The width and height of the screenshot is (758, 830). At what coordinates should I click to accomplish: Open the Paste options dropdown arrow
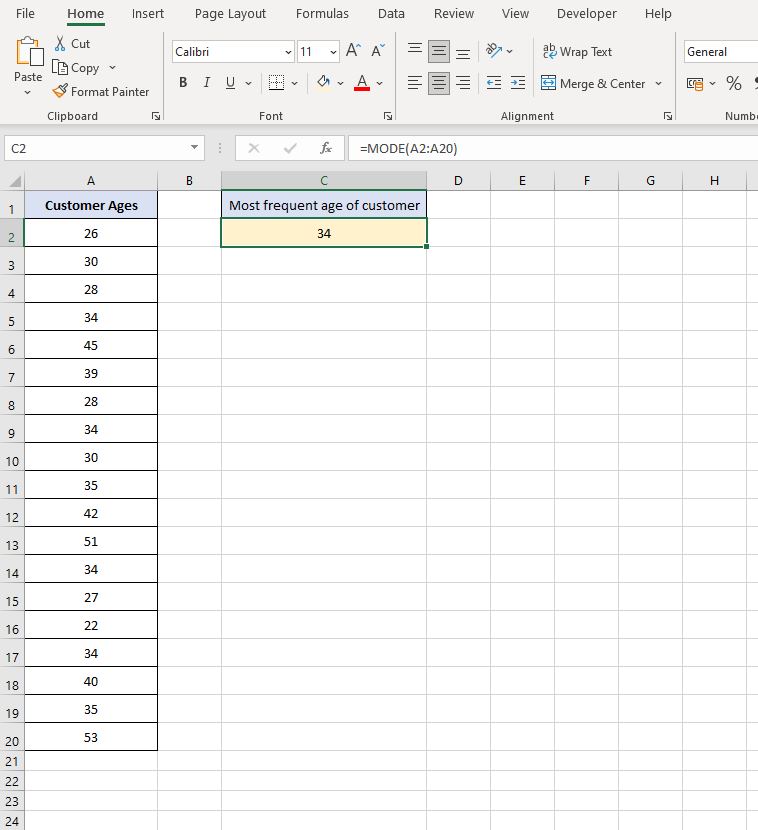[28, 93]
